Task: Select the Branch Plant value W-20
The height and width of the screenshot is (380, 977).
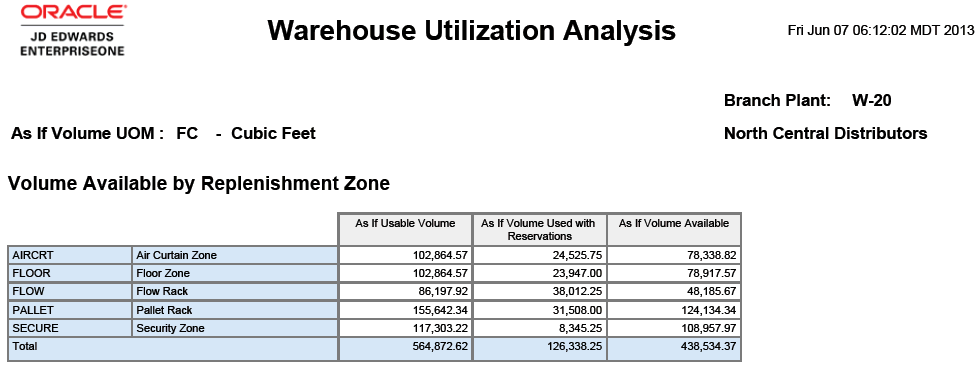Action: (x=871, y=100)
